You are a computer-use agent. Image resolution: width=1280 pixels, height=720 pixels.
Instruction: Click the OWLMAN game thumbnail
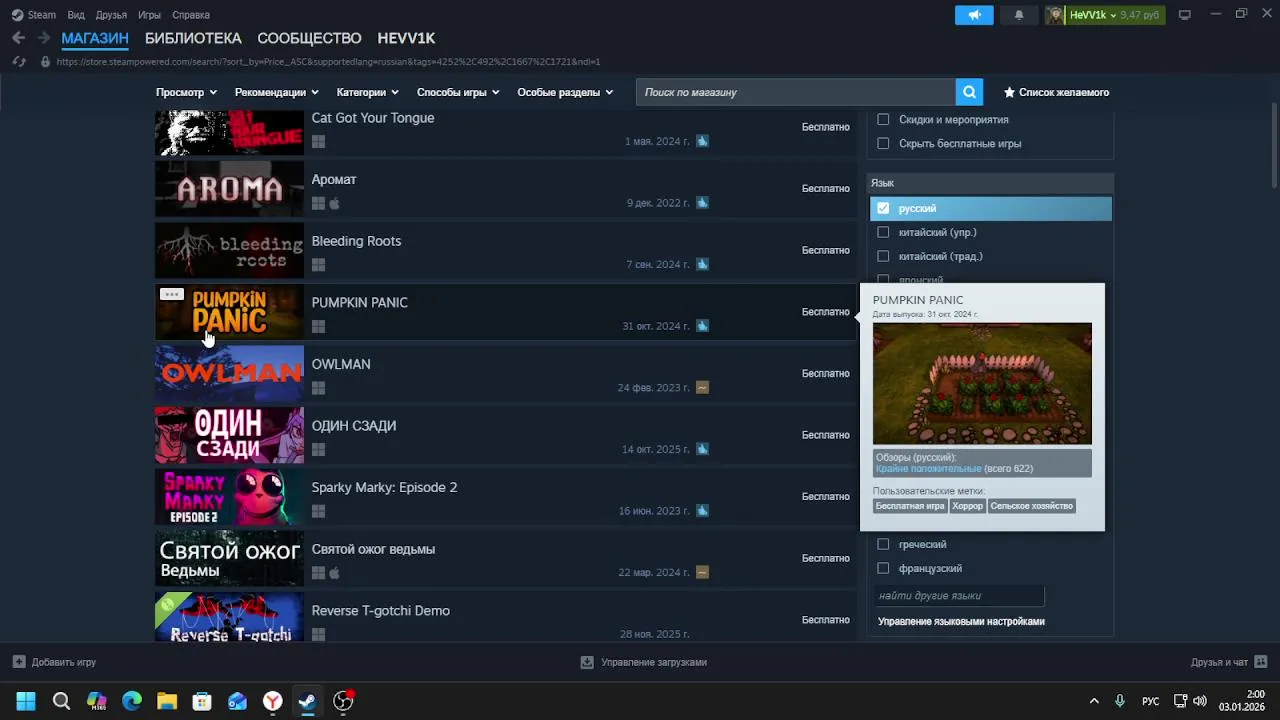pyautogui.click(x=229, y=373)
